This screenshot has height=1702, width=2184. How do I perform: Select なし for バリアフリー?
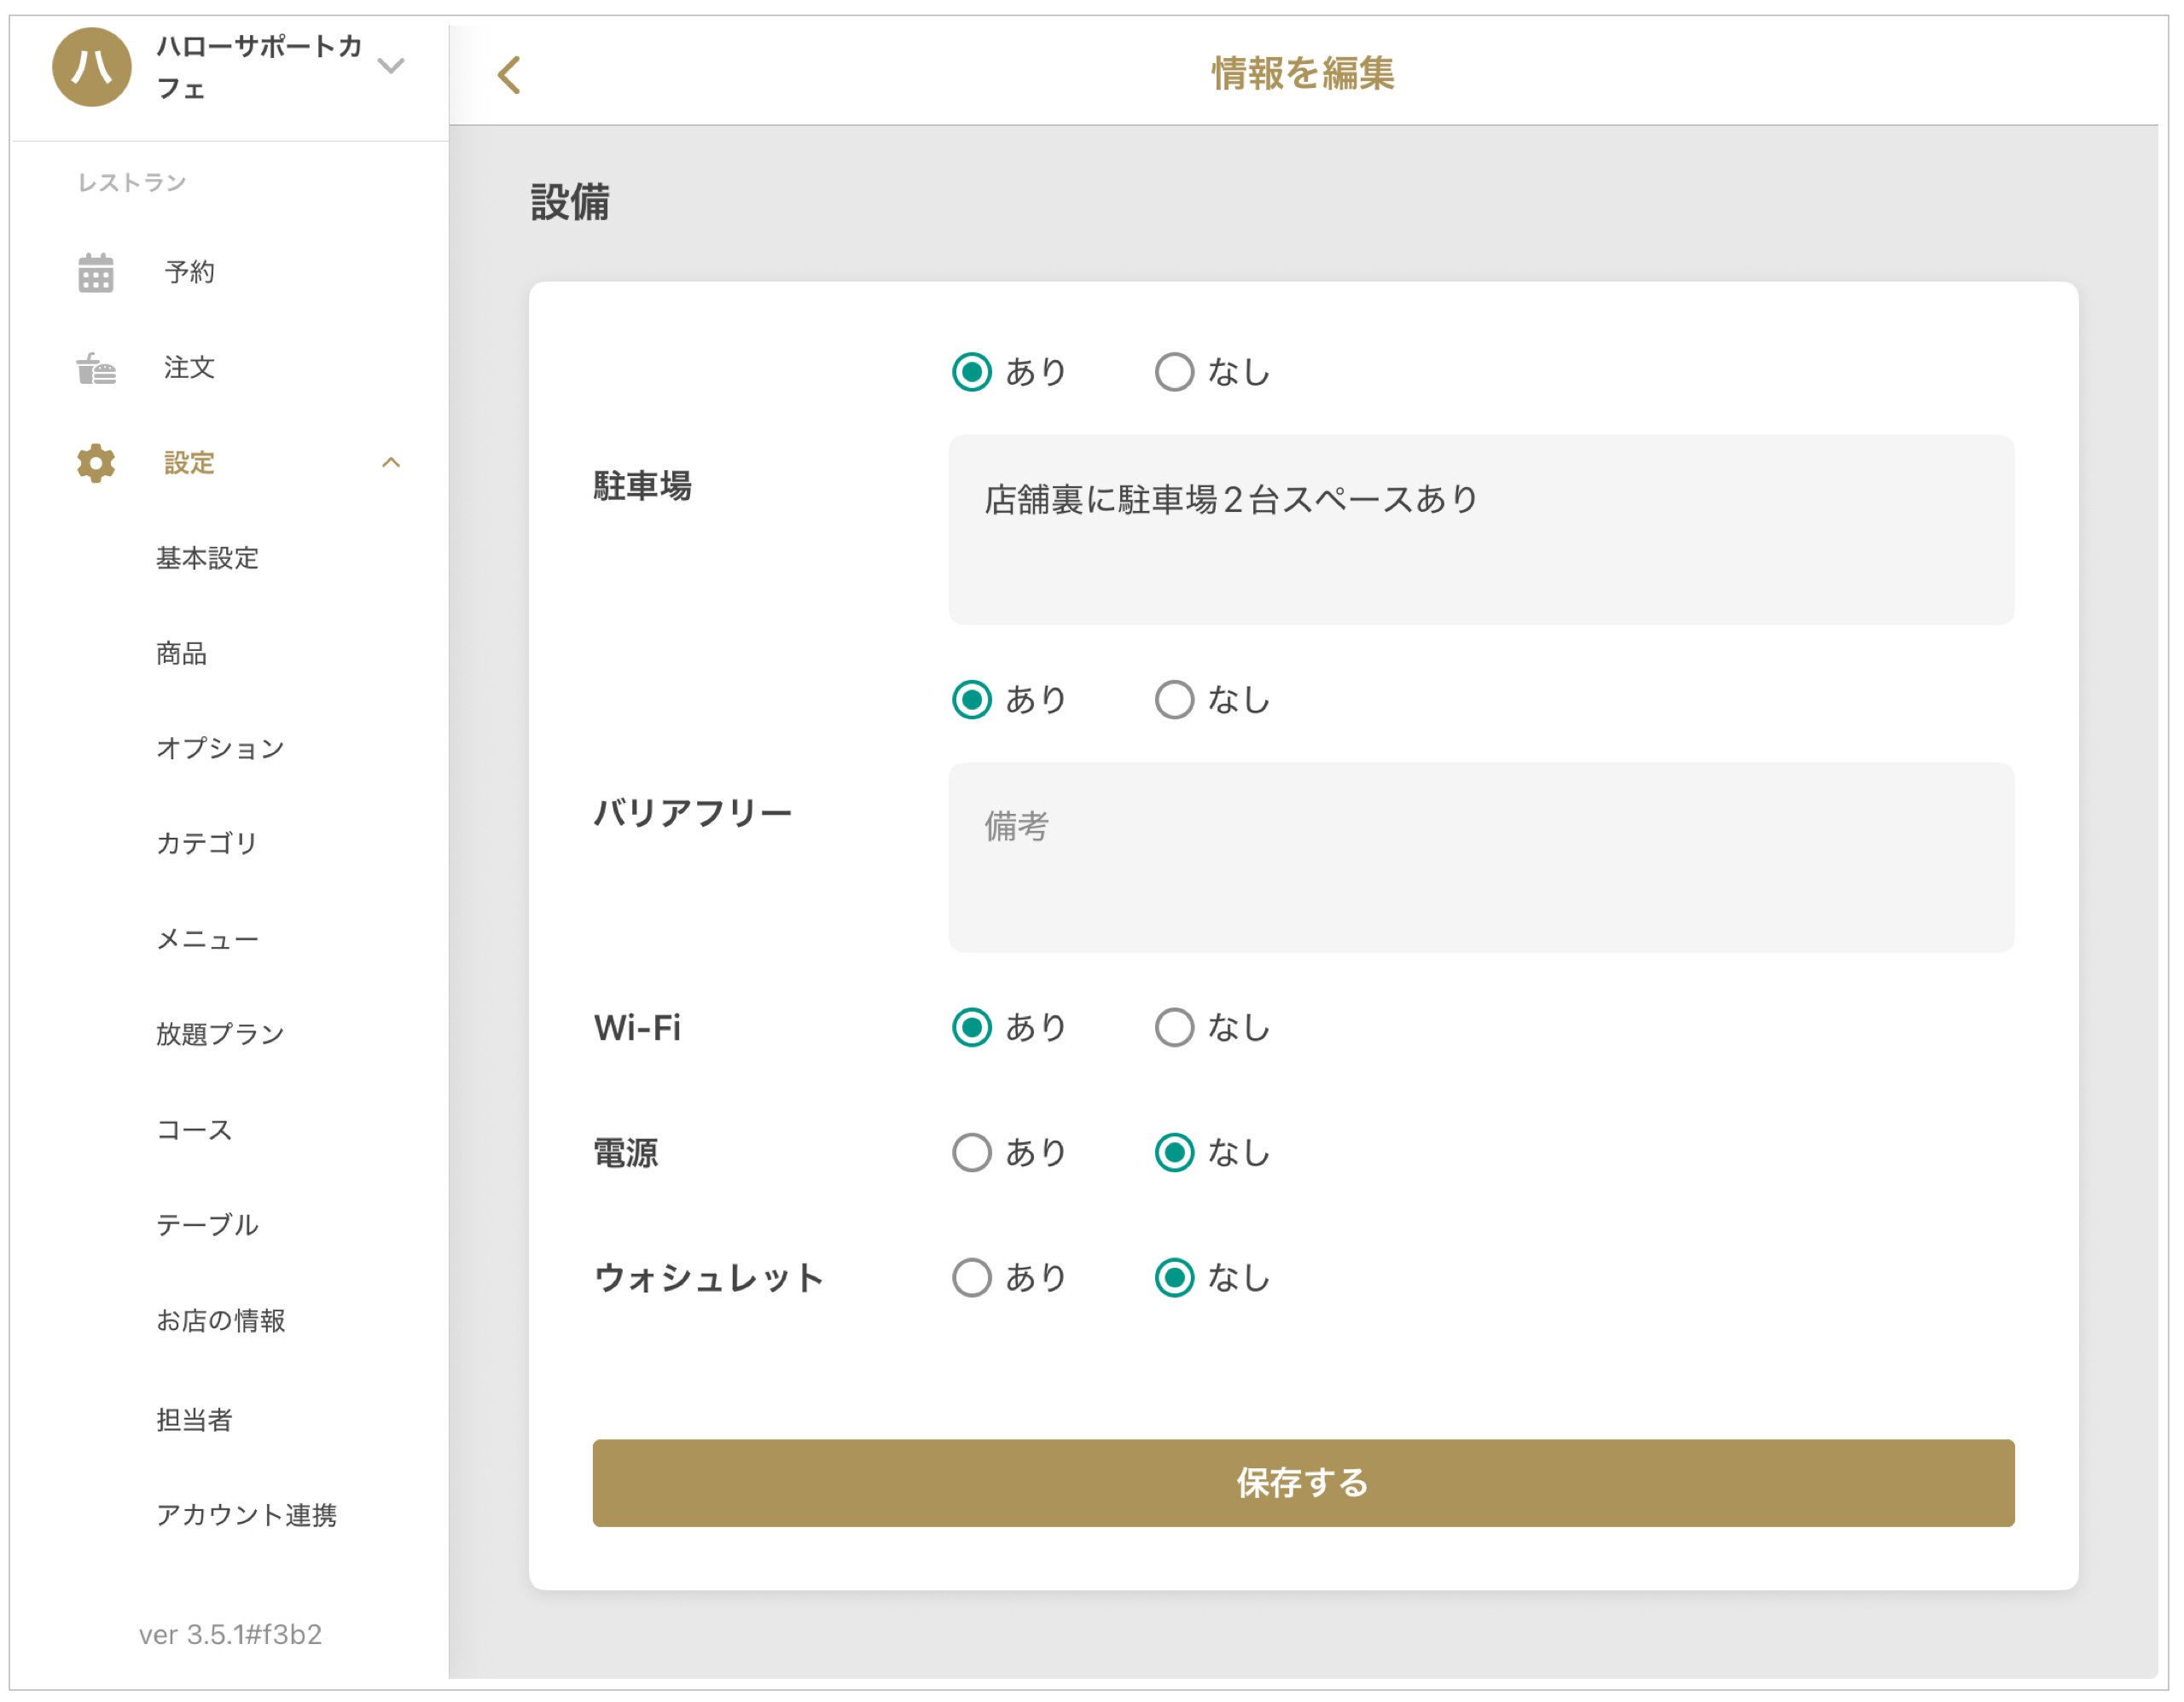[1174, 700]
